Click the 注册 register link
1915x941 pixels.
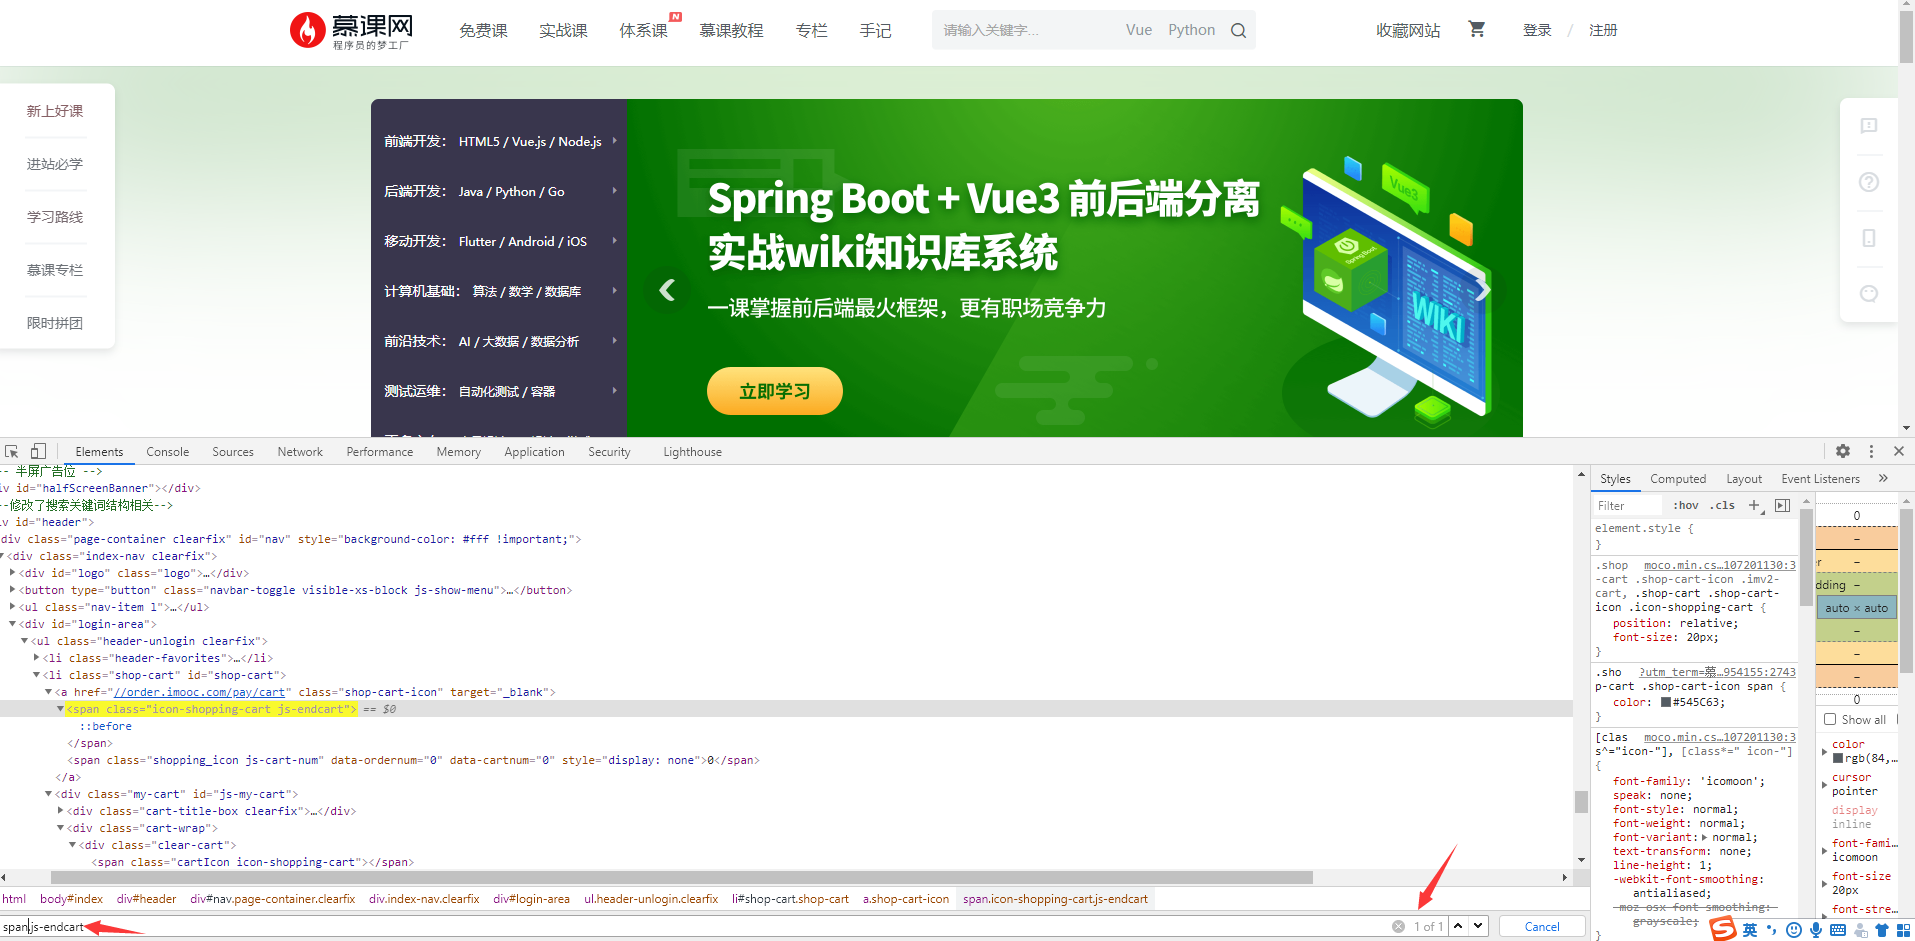1603,30
